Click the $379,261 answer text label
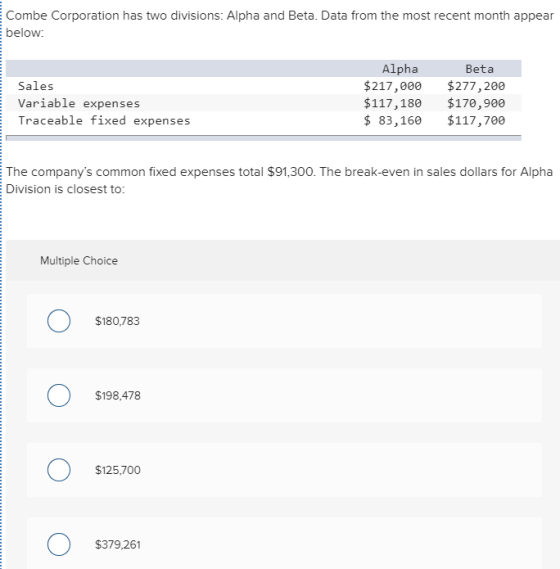This screenshot has width=560, height=569. coord(118,544)
